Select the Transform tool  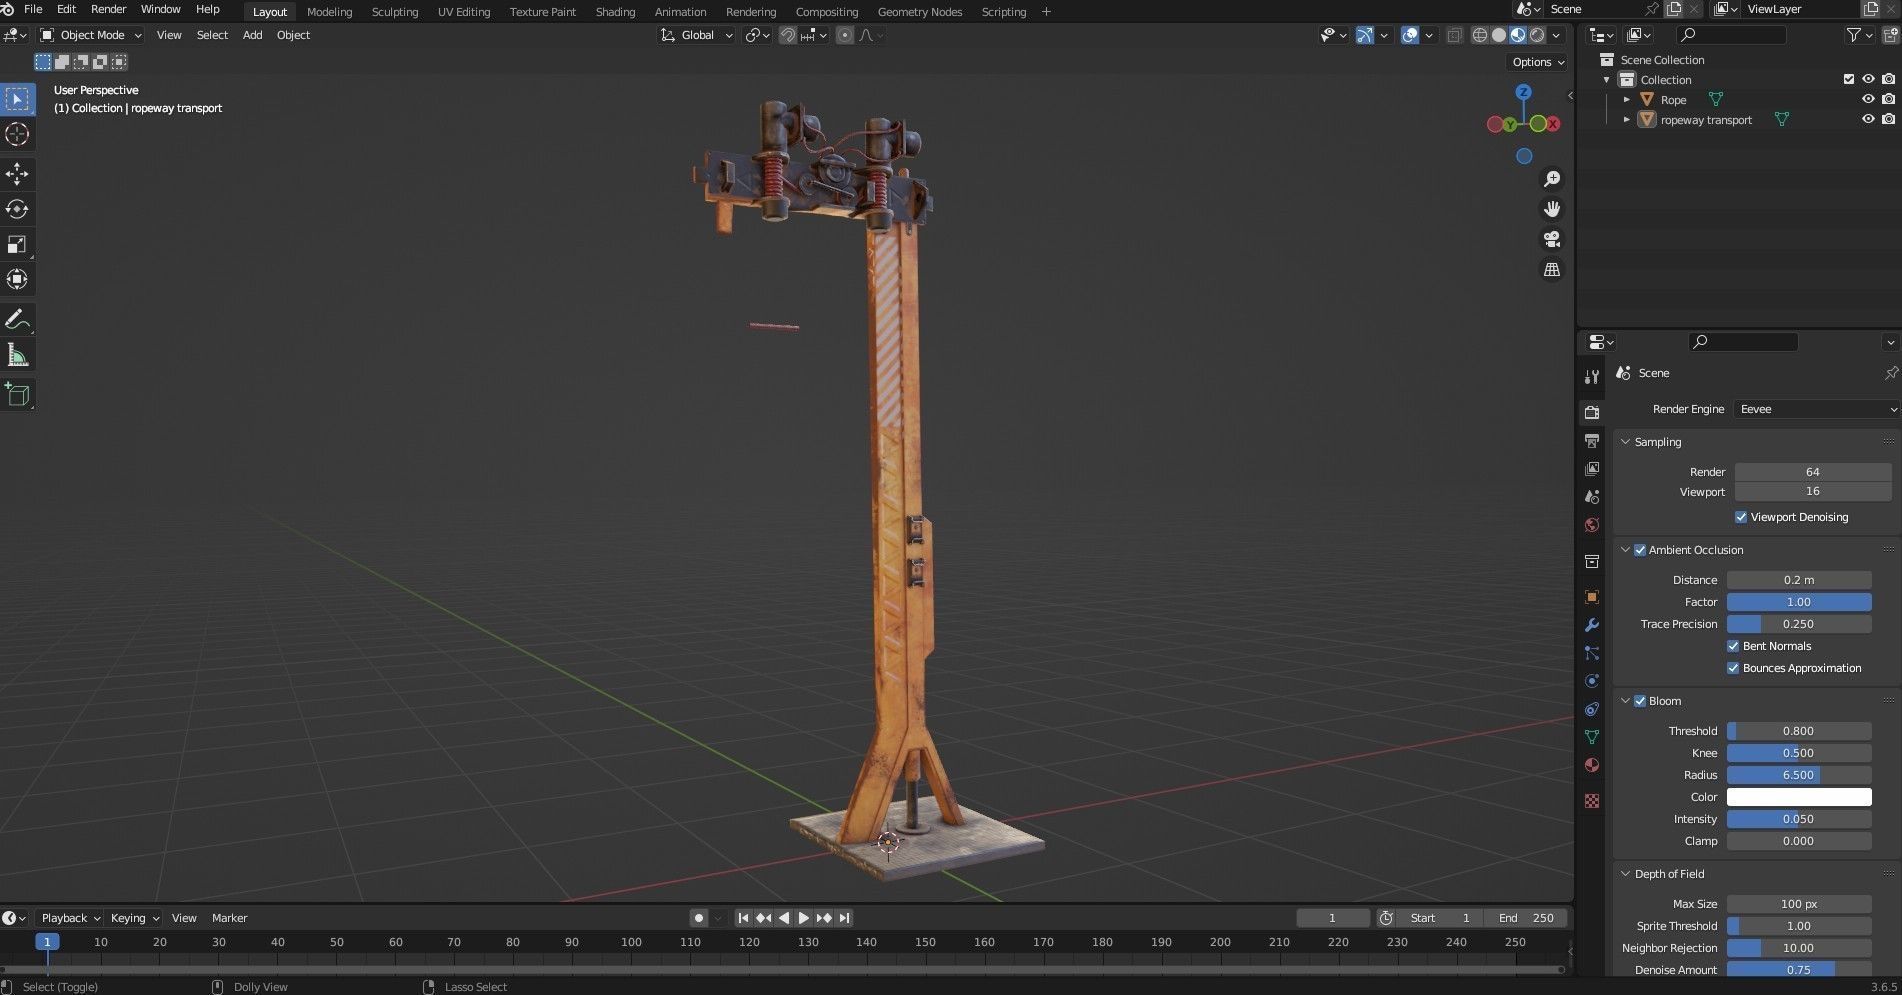(x=17, y=280)
